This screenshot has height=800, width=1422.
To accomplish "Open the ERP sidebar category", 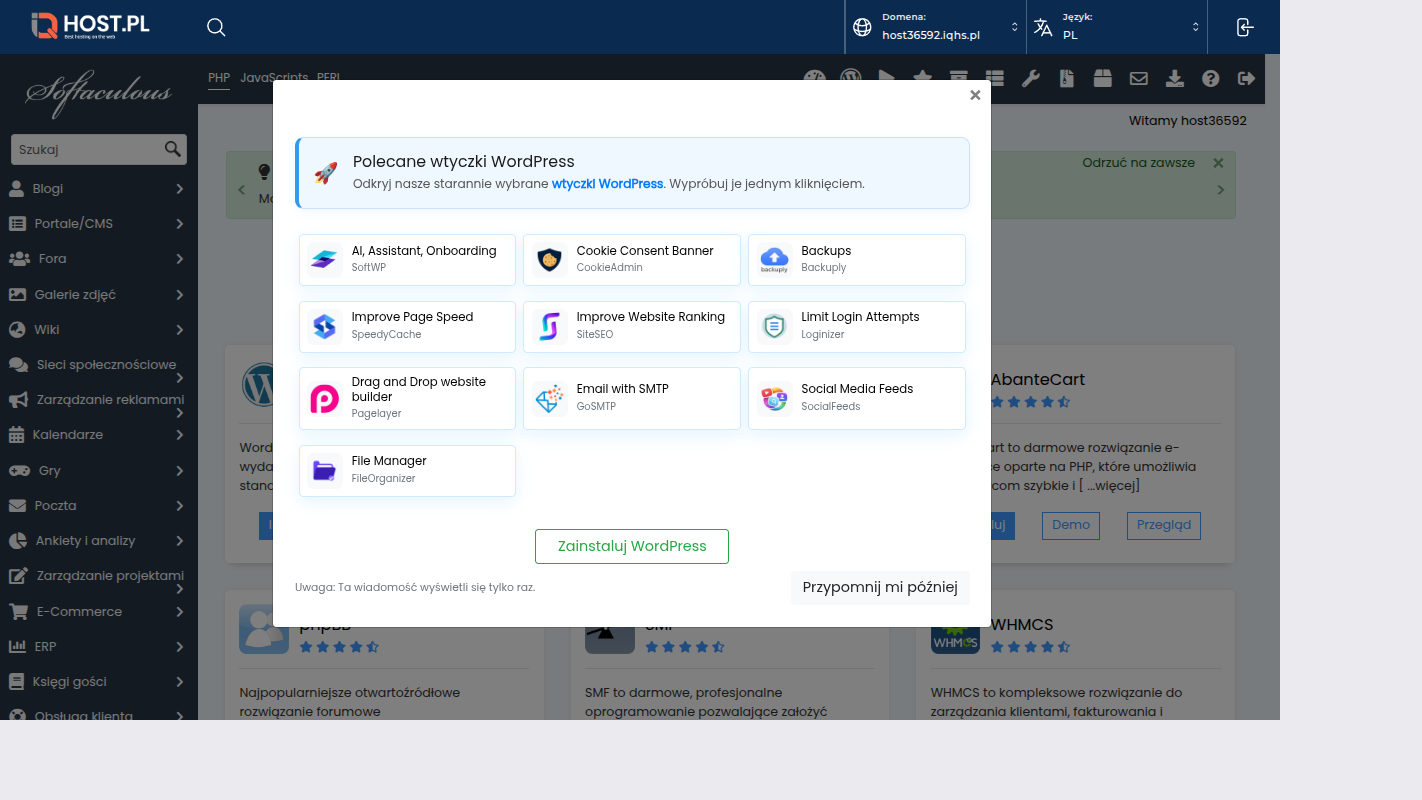I will coord(99,647).
